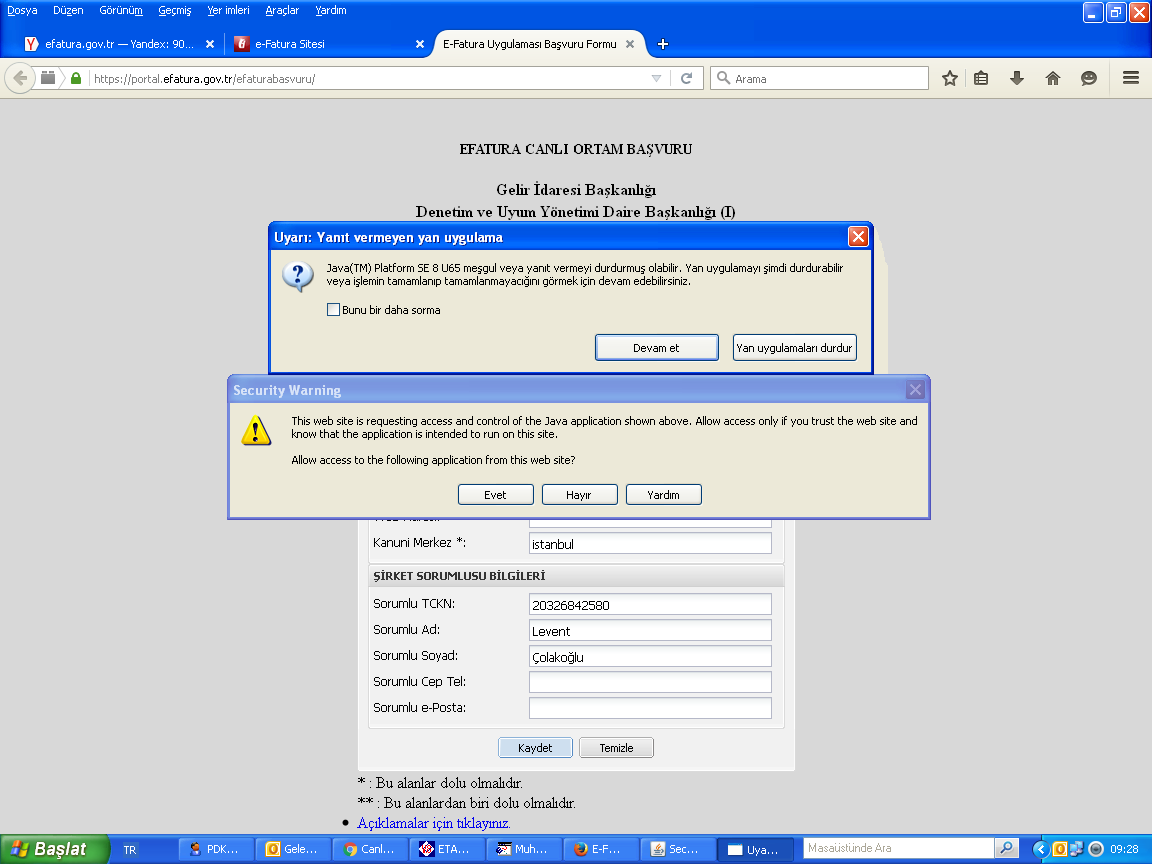
Task: Click 'Yan uygulamaları durdur' button
Action: click(x=794, y=348)
